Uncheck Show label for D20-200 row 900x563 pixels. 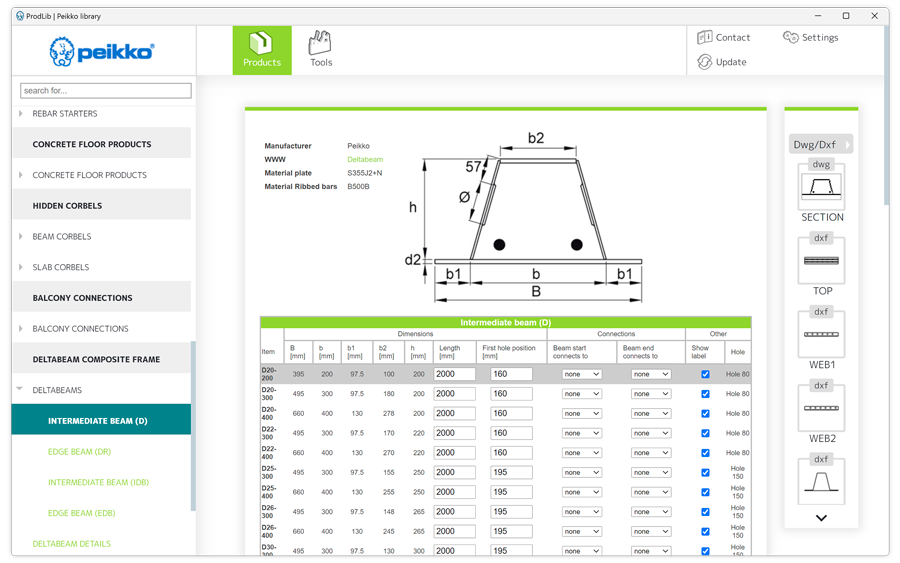tap(705, 374)
